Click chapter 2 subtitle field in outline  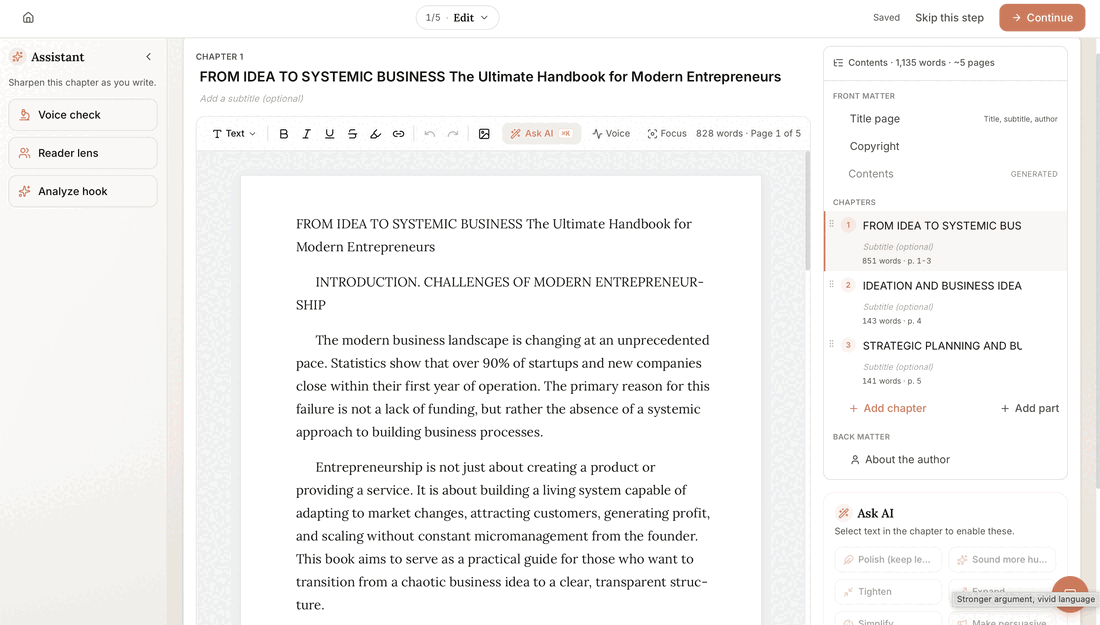[898, 307]
